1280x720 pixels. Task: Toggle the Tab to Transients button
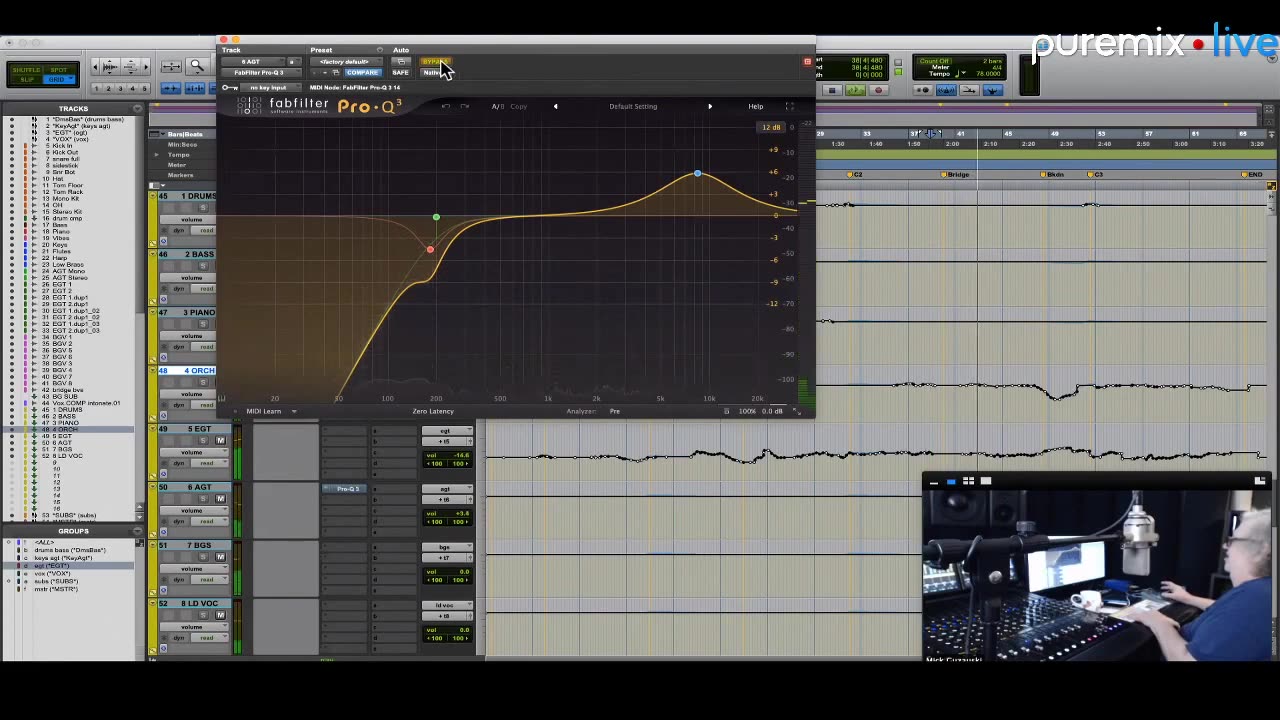pyautogui.click(x=170, y=88)
